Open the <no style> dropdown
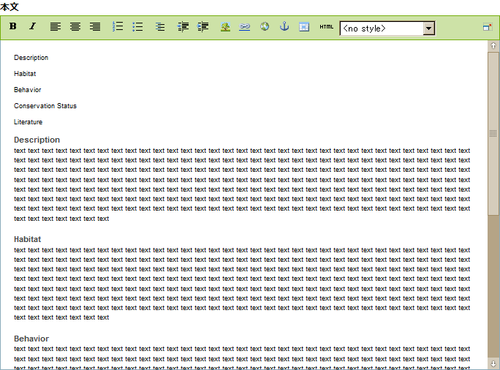Viewport: 500px width, 370px height. tap(387, 28)
